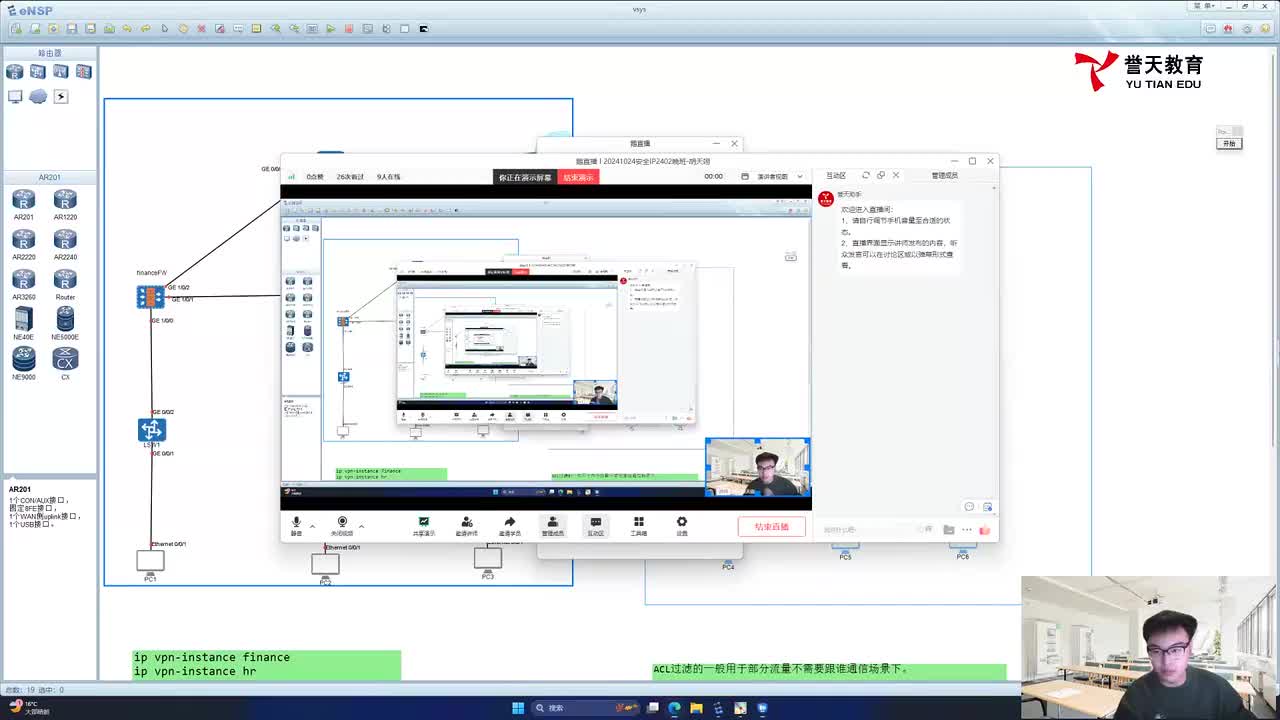Click the red end livestream button
The width and height of the screenshot is (1280, 720).
click(x=772, y=527)
